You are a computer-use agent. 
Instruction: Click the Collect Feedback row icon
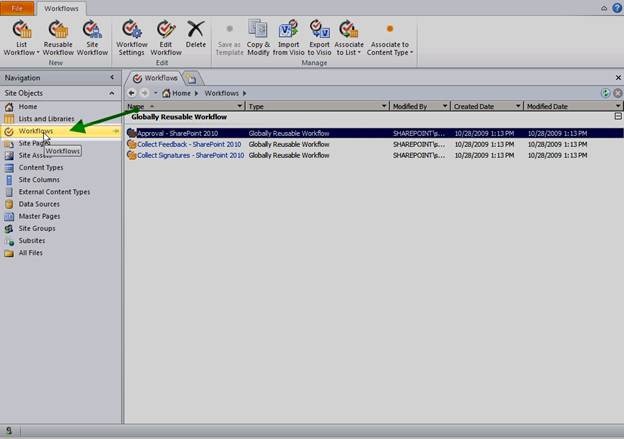132,144
